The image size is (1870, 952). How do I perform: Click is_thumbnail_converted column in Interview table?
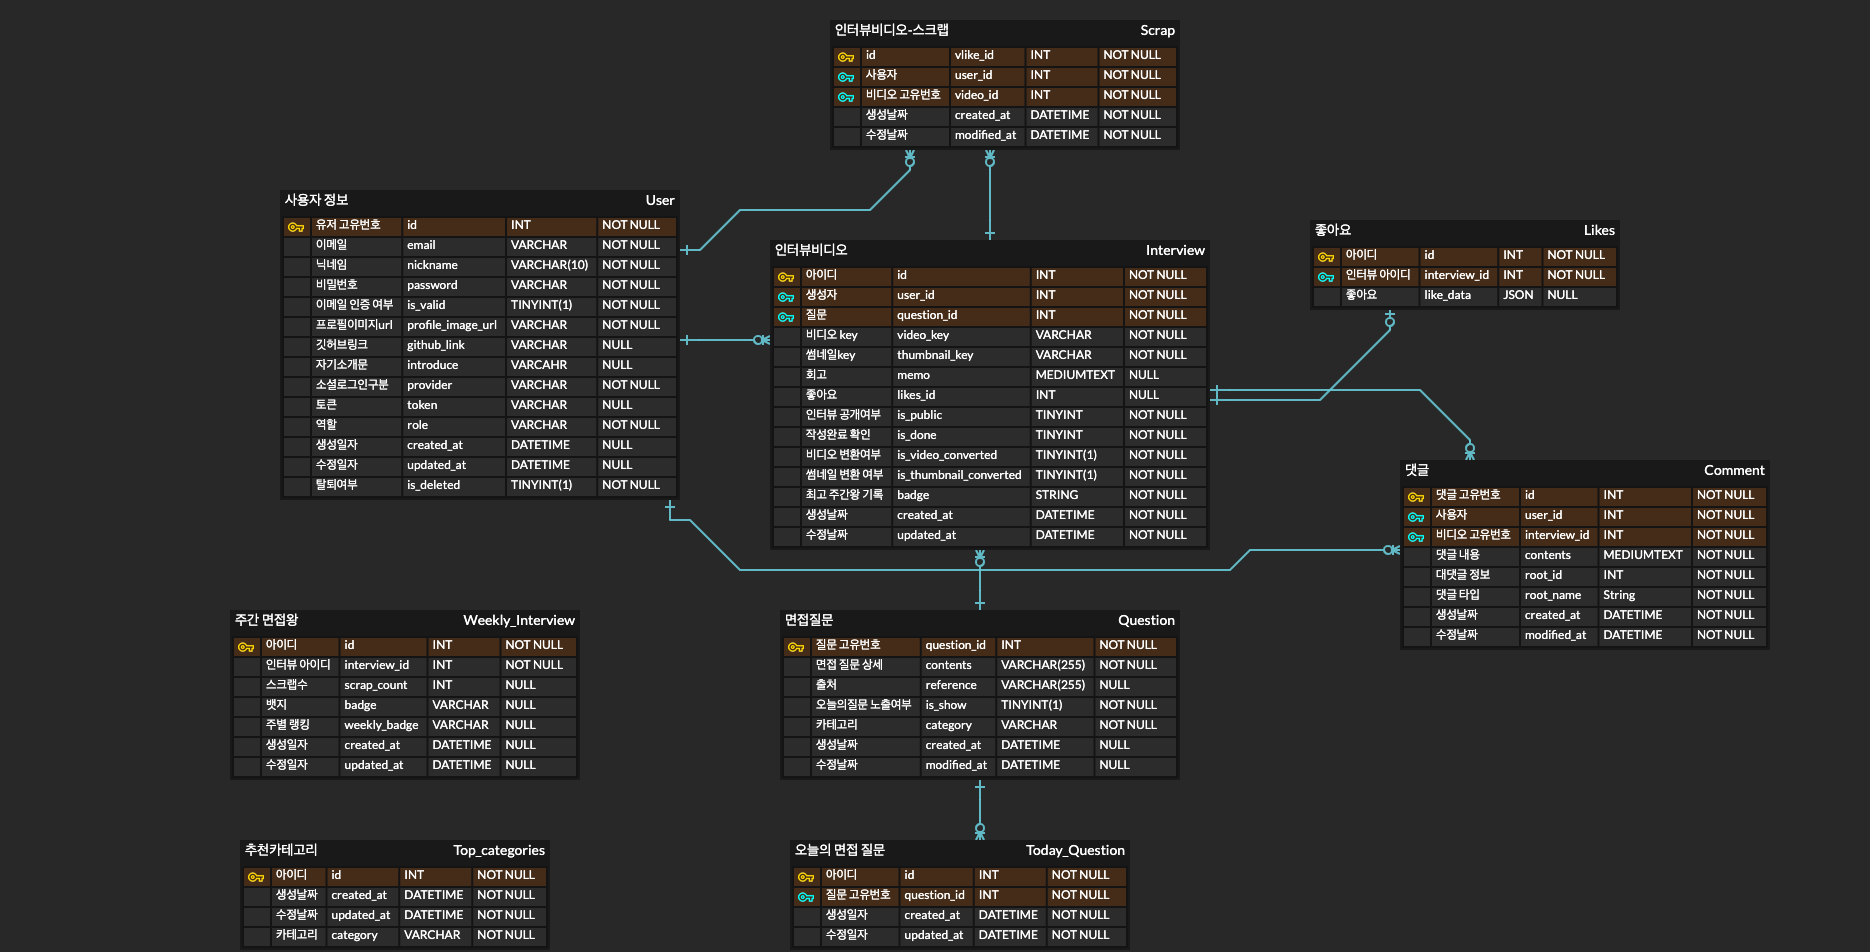pyautogui.click(x=959, y=475)
